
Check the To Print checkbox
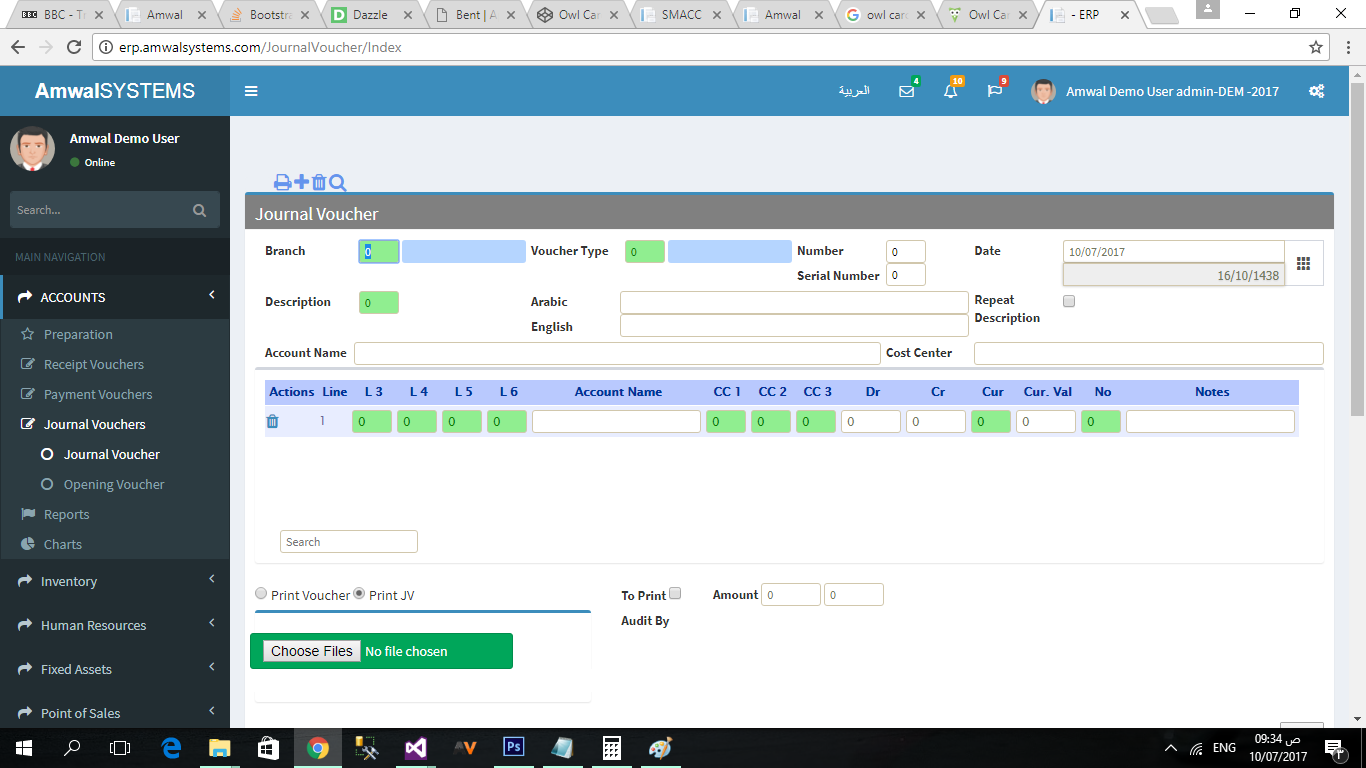[x=675, y=594]
